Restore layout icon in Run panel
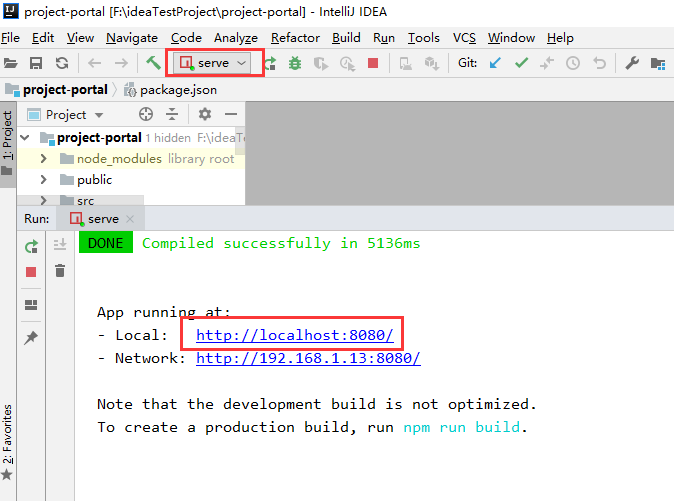Screen dimensions: 674x501 pos(31,305)
